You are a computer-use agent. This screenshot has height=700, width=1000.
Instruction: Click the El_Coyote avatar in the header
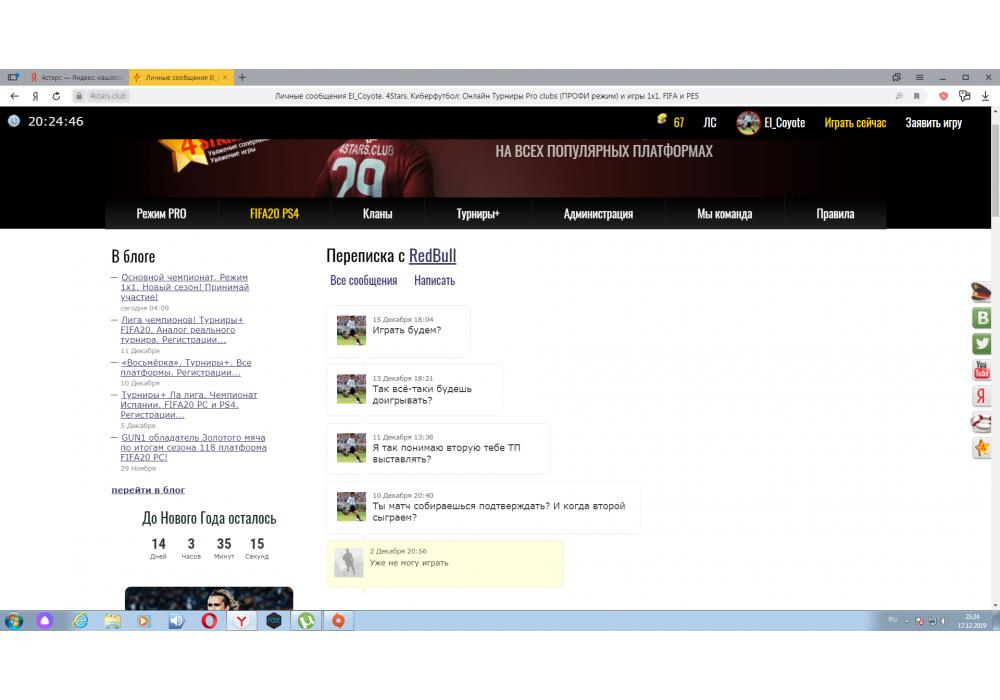point(748,122)
